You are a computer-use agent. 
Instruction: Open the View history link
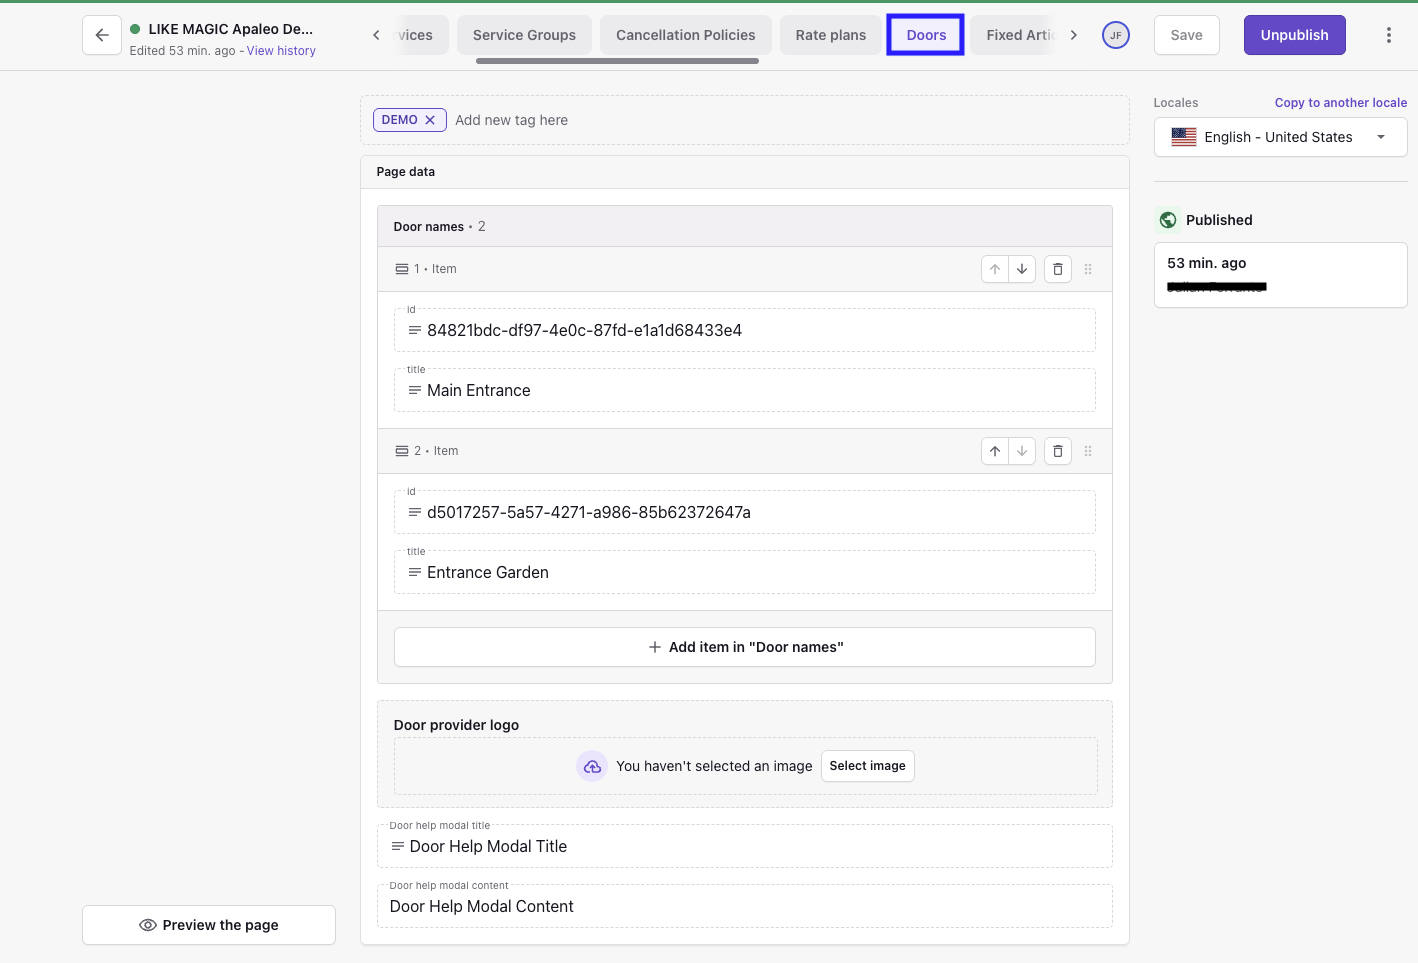click(281, 51)
